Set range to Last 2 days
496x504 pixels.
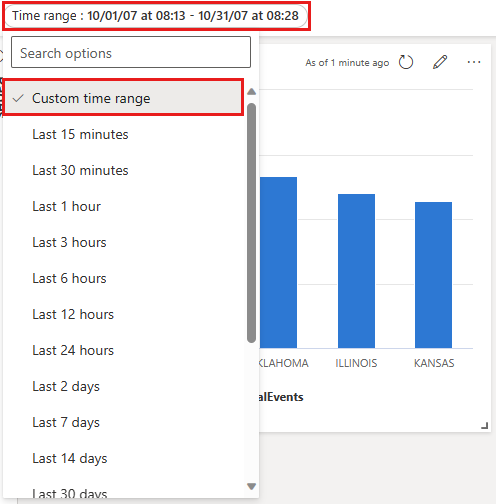pyautogui.click(x=124, y=386)
